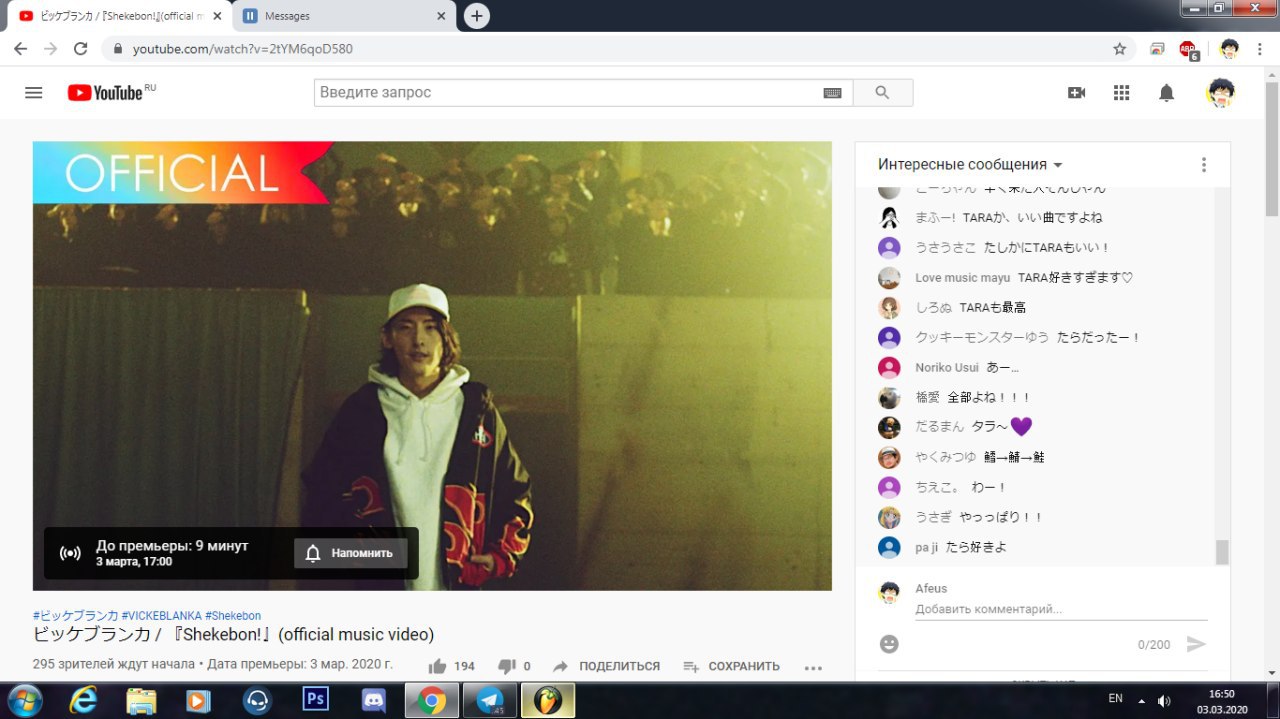Screen dimensions: 1280x719
Task: Open the notifications bell in header
Action: pos(1166,93)
